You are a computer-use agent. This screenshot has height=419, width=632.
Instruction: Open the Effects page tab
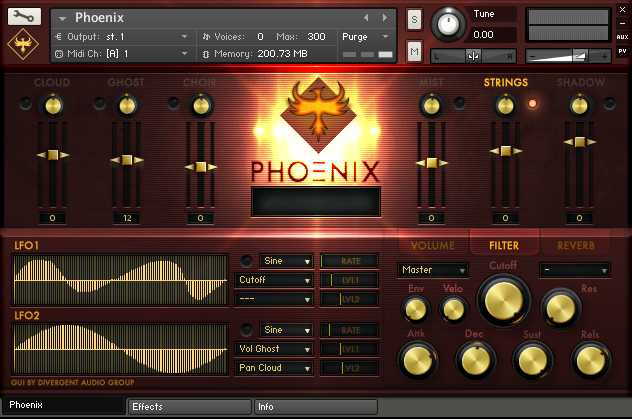tap(189, 407)
